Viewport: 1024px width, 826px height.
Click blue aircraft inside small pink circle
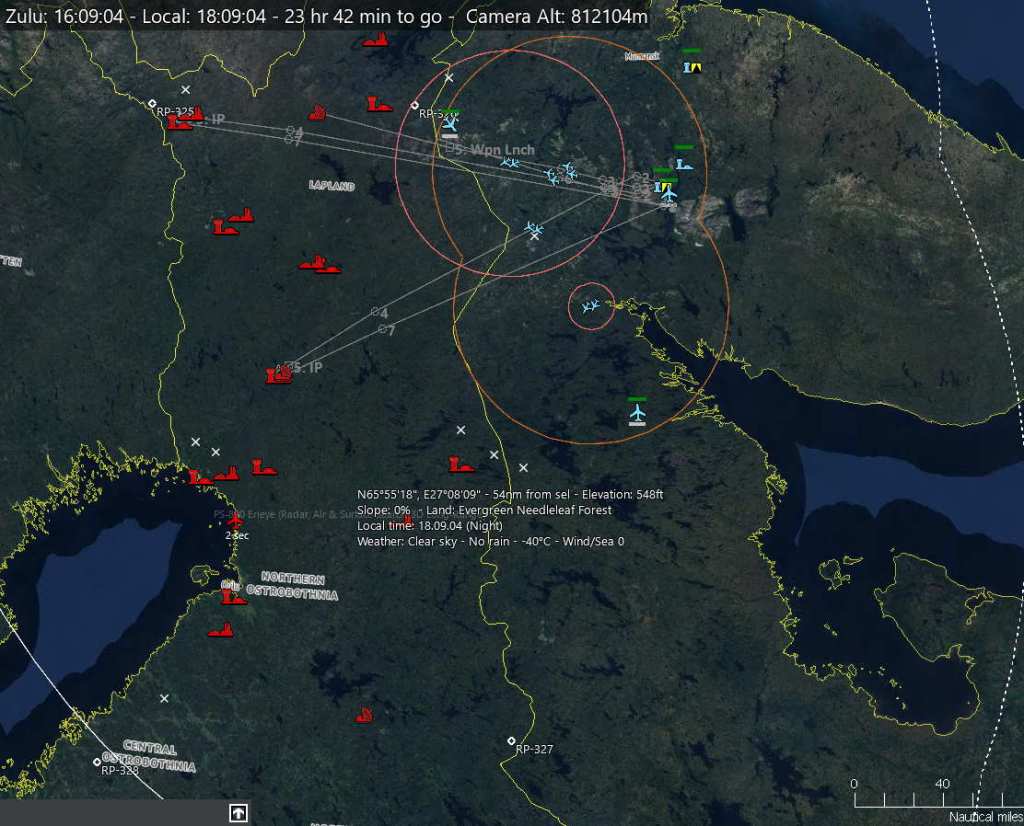[590, 306]
